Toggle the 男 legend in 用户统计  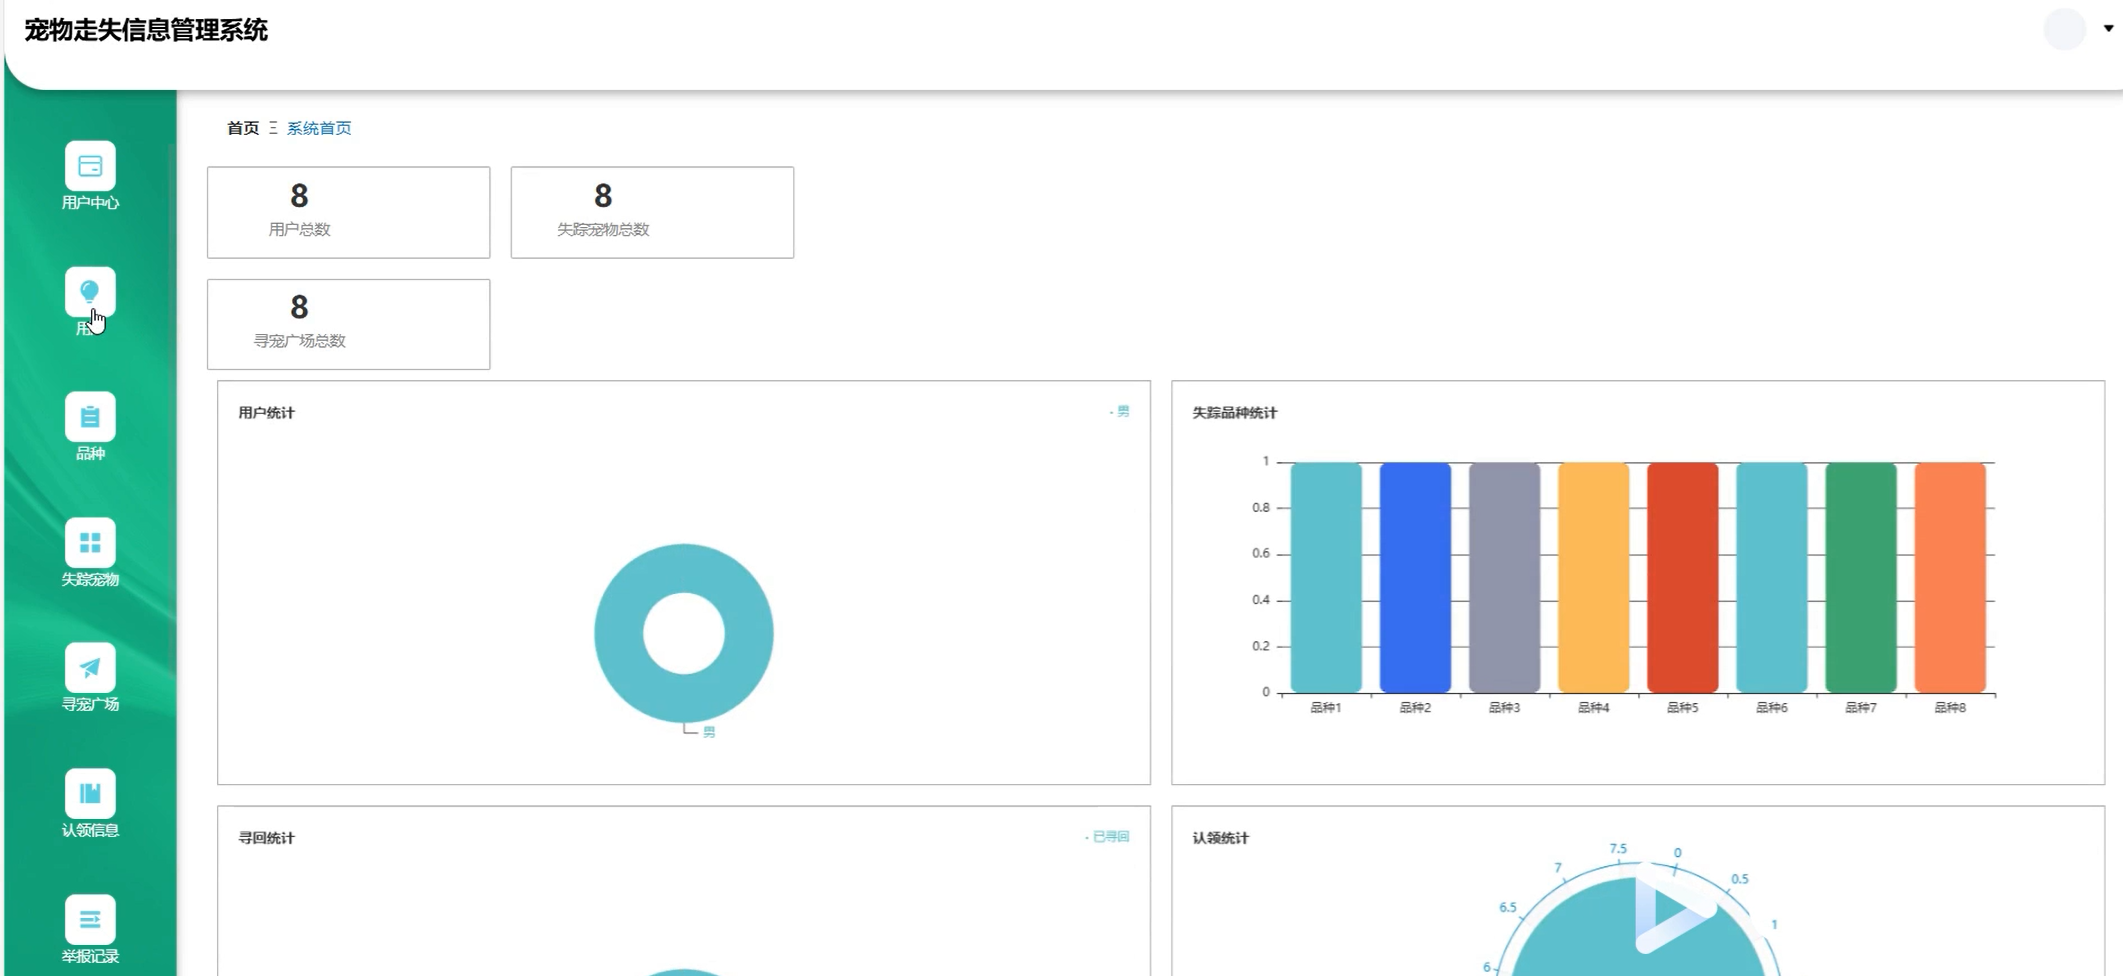click(1120, 411)
